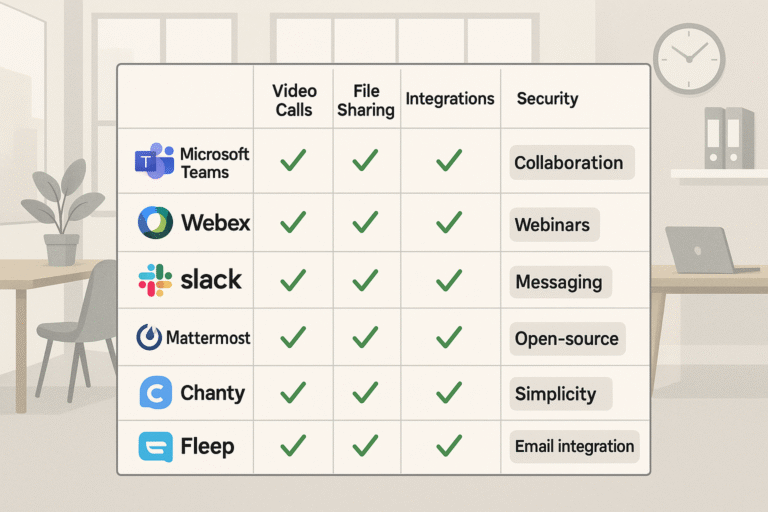Viewport: 768px width, 512px height.
Task: Click Chanty File Sharing checkmark
Action: [x=365, y=392]
